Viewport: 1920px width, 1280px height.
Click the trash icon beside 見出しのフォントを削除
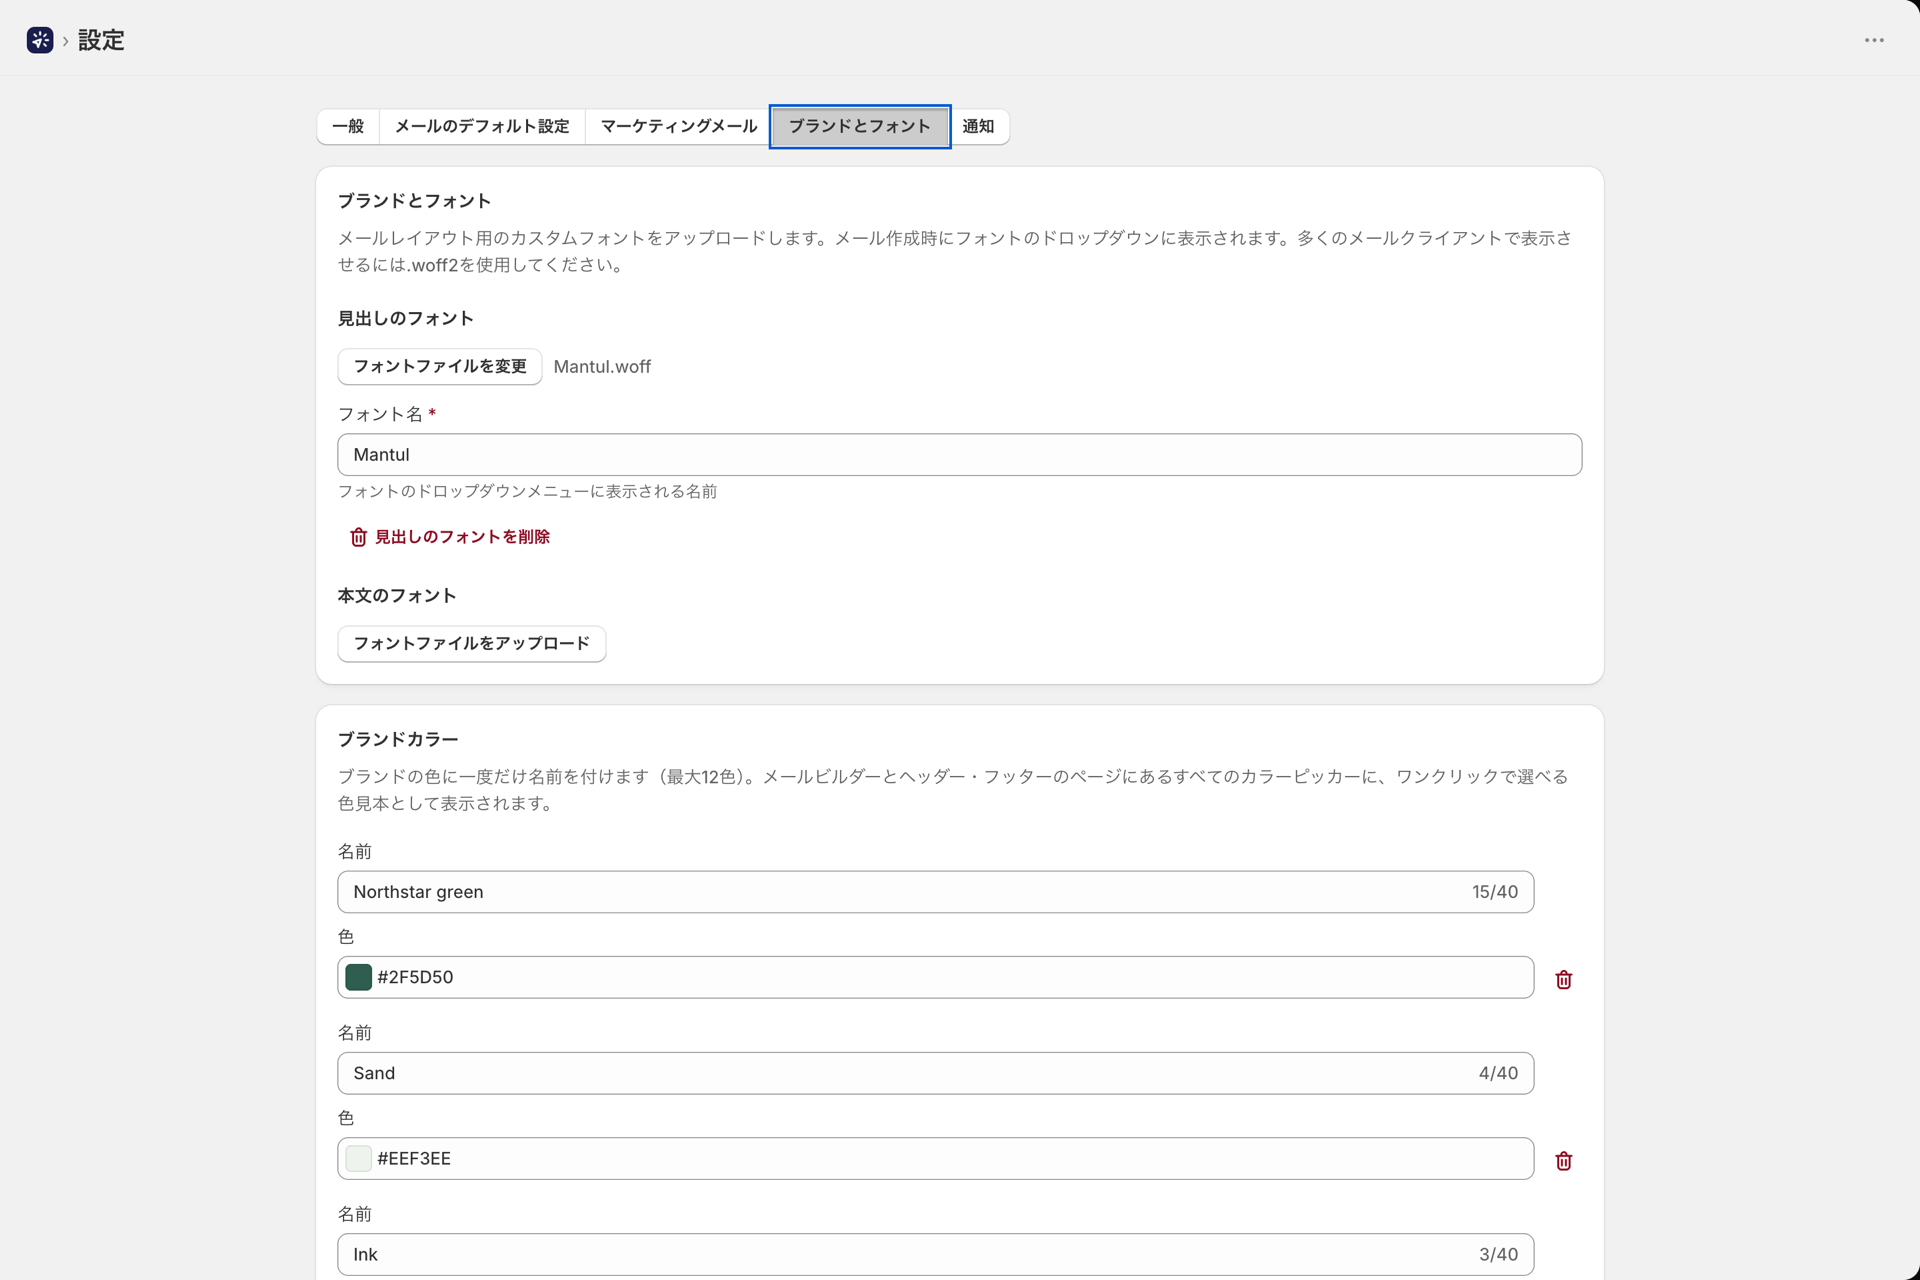pos(358,537)
